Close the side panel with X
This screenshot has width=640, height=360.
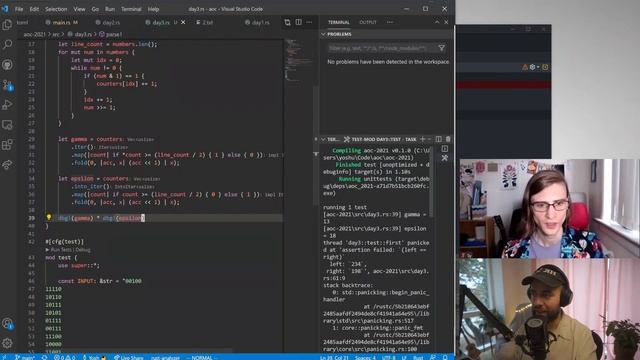446,22
